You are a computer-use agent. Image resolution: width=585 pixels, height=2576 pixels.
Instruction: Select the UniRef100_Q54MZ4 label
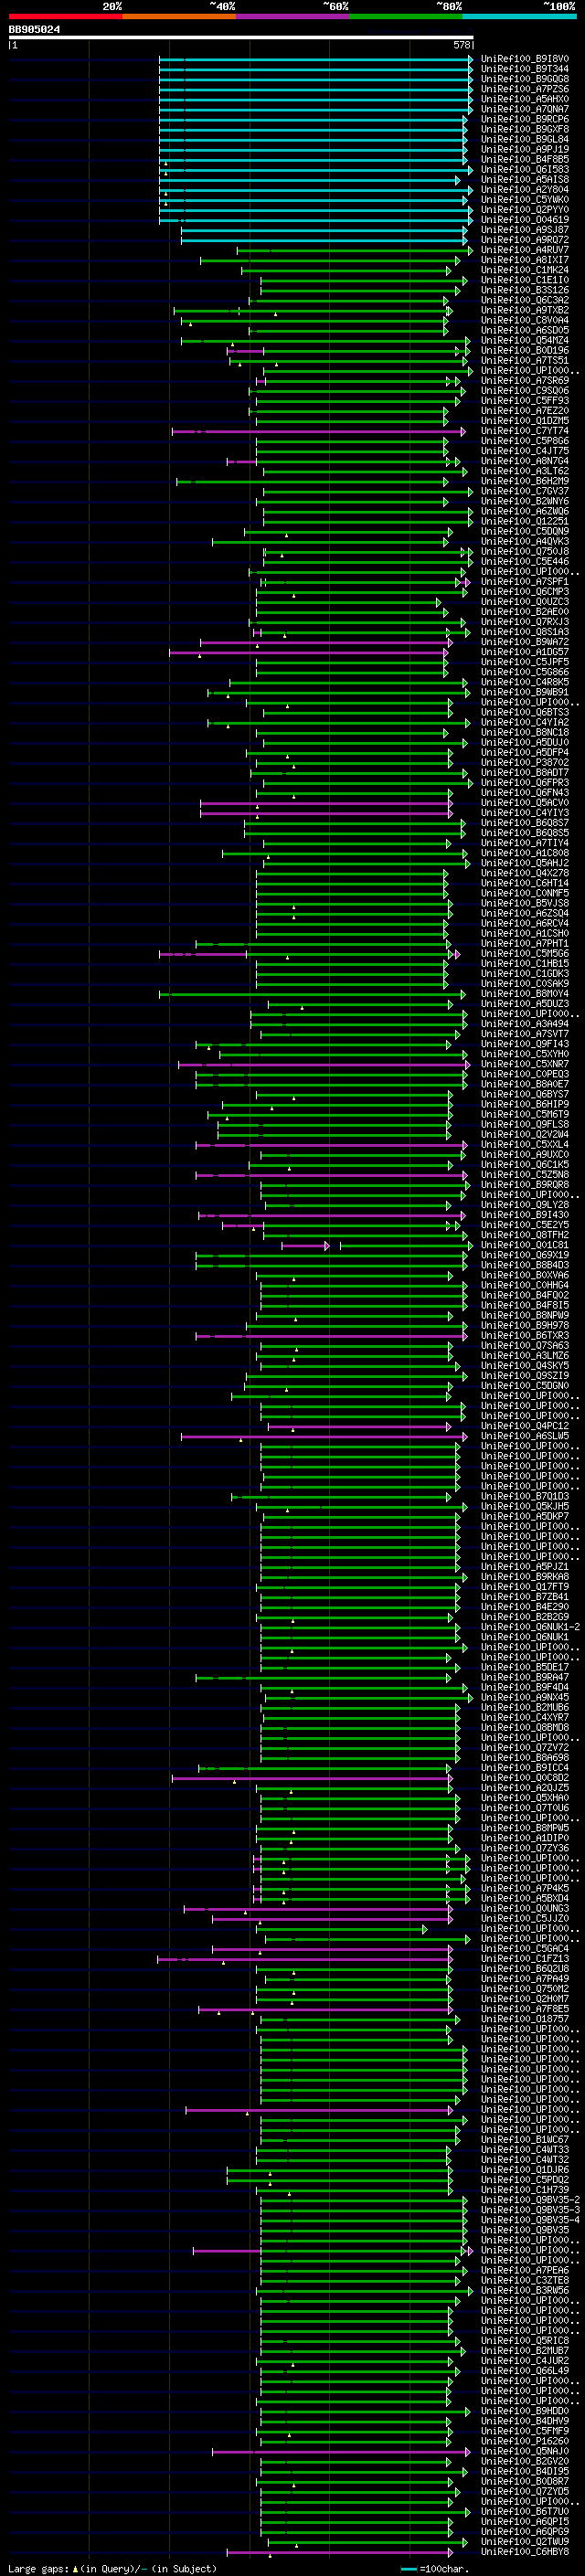[x=525, y=340]
